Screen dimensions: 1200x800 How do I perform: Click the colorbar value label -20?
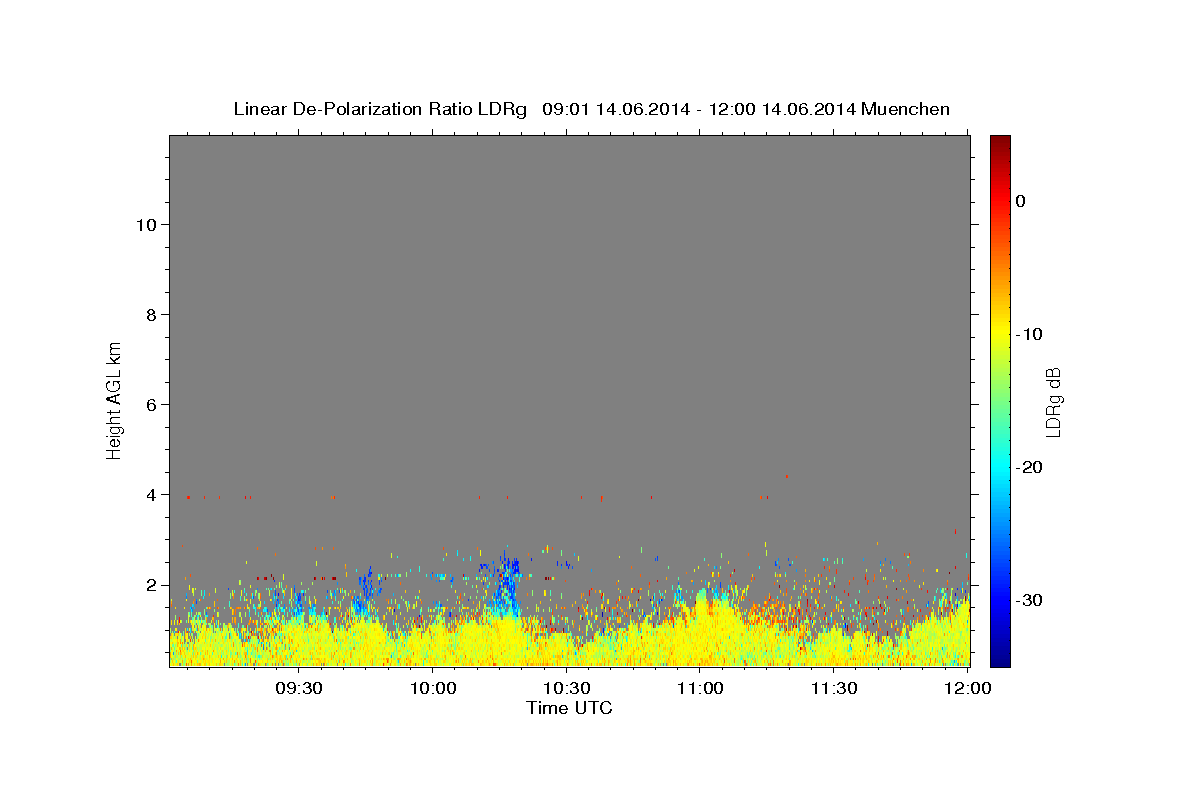coord(1030,467)
